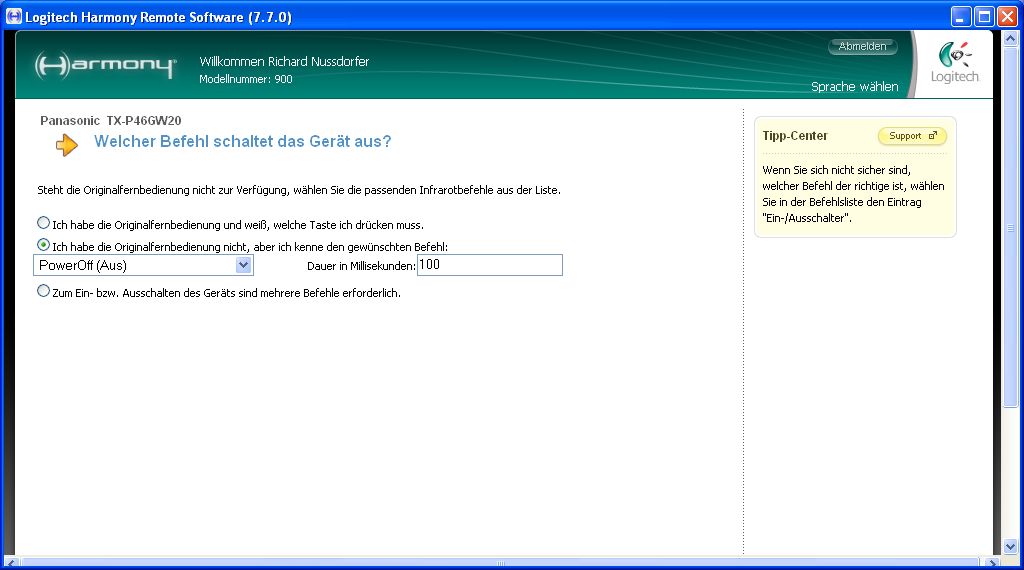Viewport: 1024px width, 570px height.
Task: Minimize the Harmony Remote Software window
Action: pyautogui.click(x=961, y=17)
